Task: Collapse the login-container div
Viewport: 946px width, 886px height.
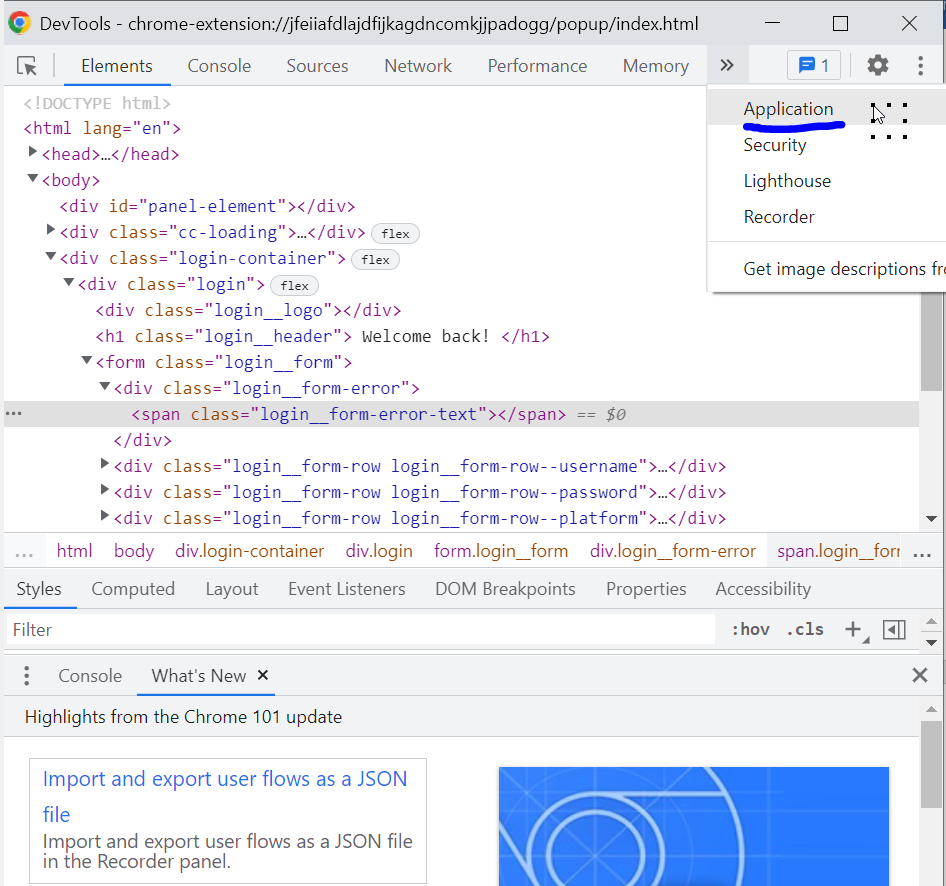Action: coord(51,256)
